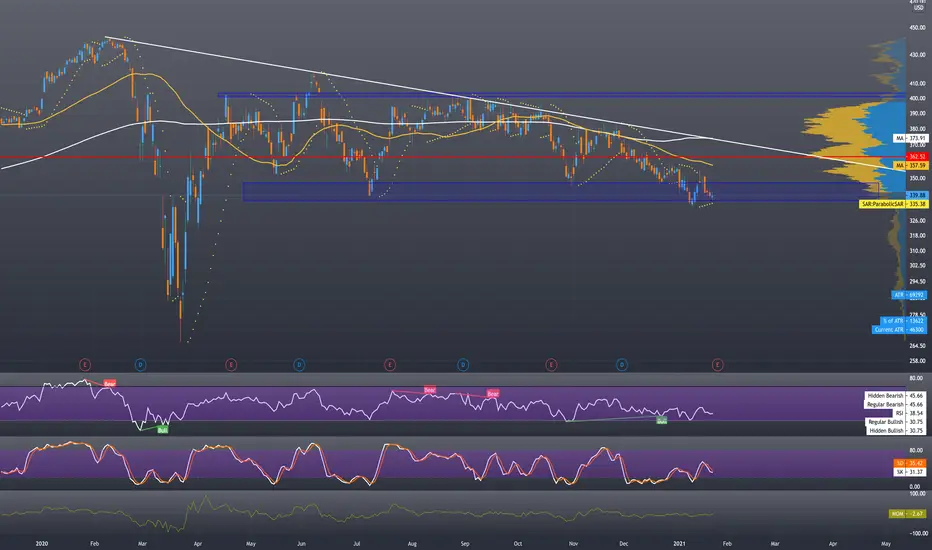Viewport: 932px width, 550px height.
Task: Click the RSI 38.54 value label
Action: coord(910,413)
